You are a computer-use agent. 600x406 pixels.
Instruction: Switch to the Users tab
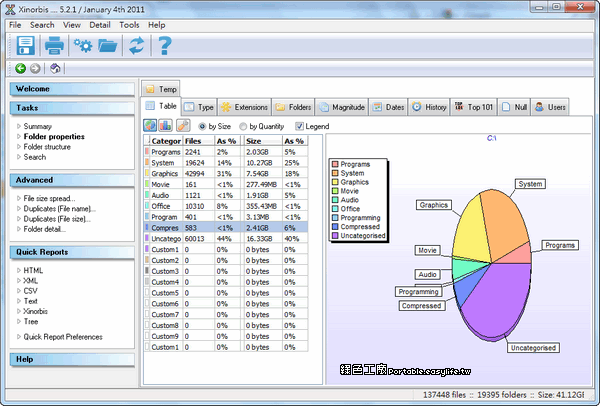click(550, 107)
